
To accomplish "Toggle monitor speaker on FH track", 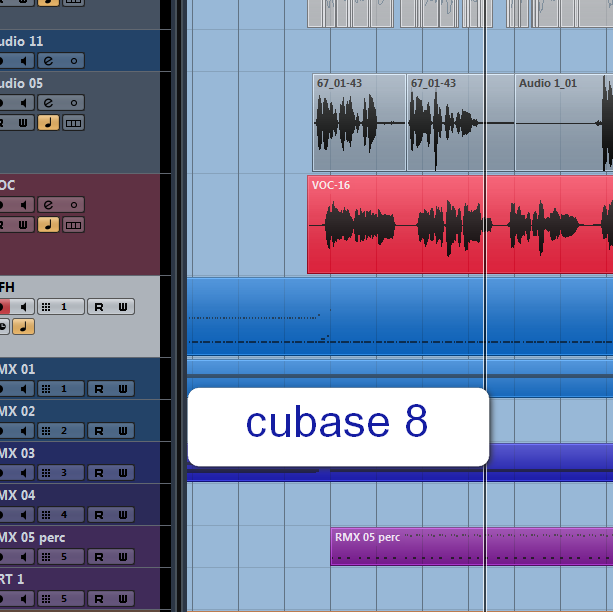I will pos(23,307).
